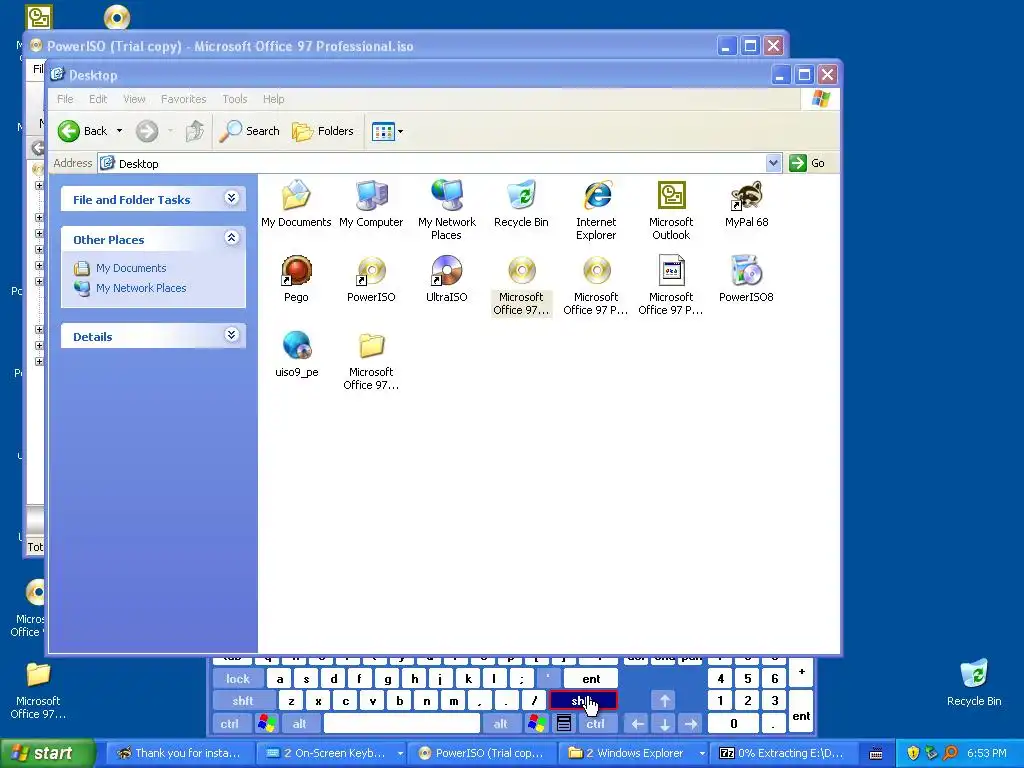Select Microsoft Office 97 folder in Explorer
Image resolution: width=1024 pixels, height=768 pixels.
[371, 360]
